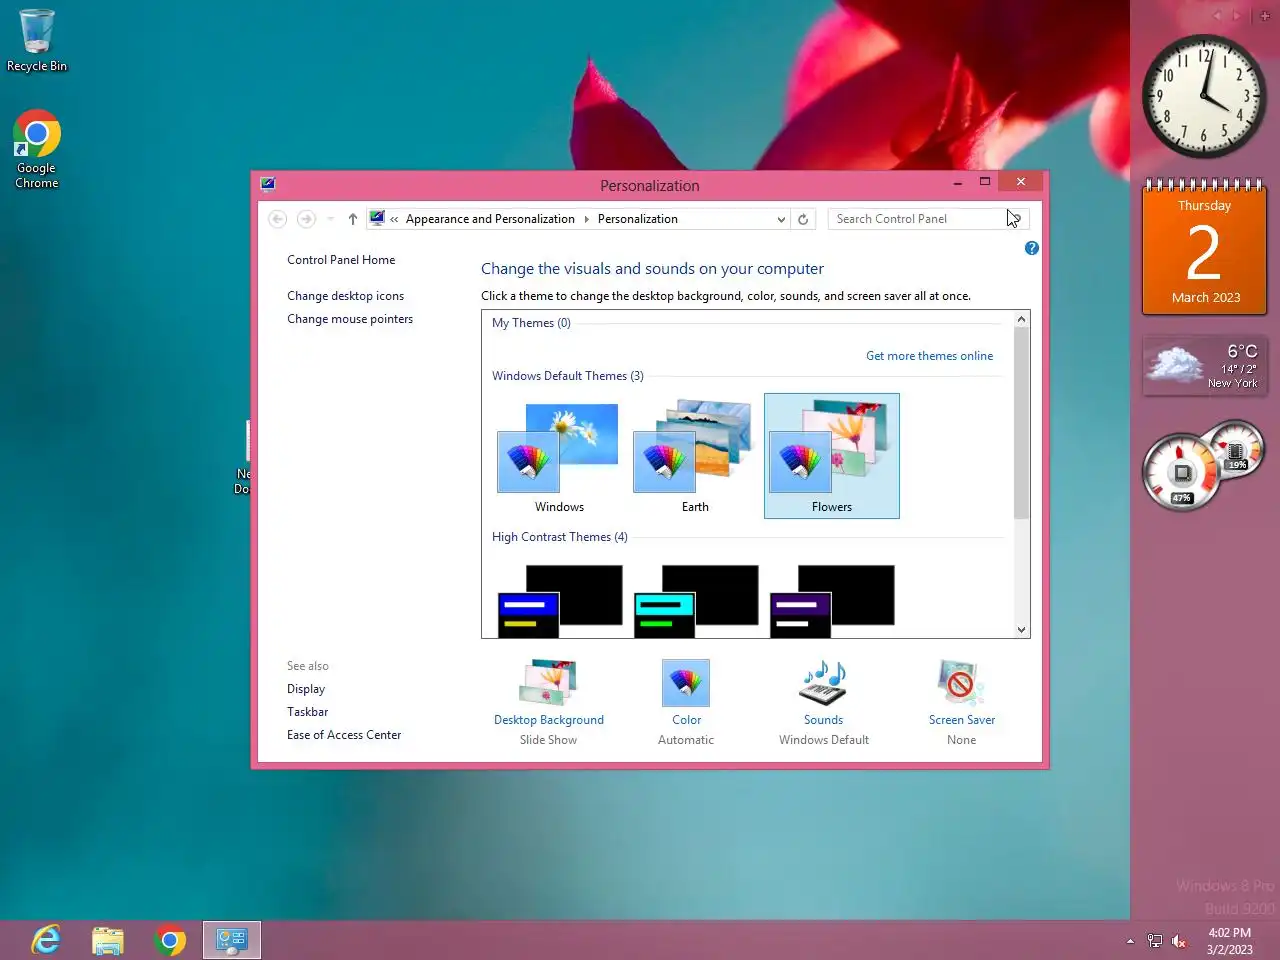Open the Desktop Background settings icon
The image size is (1280, 960).
pos(548,682)
